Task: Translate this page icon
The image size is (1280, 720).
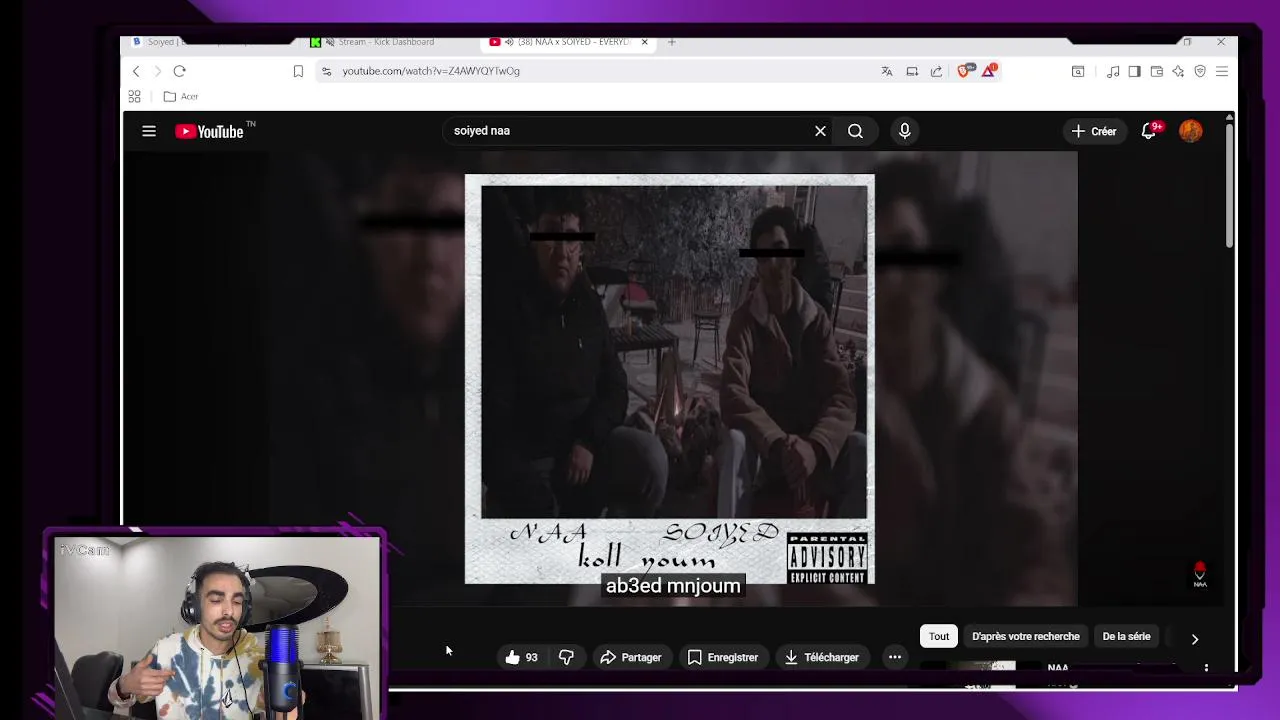Action: [x=886, y=71]
